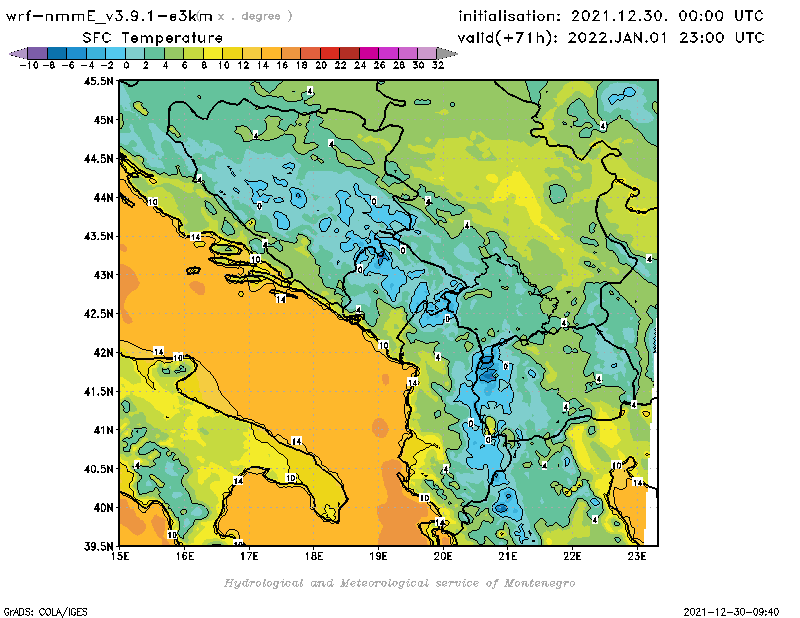Image resolution: width=800 pixels, height=618 pixels.
Task: Click the legend tick label 32
Action: coord(438,65)
